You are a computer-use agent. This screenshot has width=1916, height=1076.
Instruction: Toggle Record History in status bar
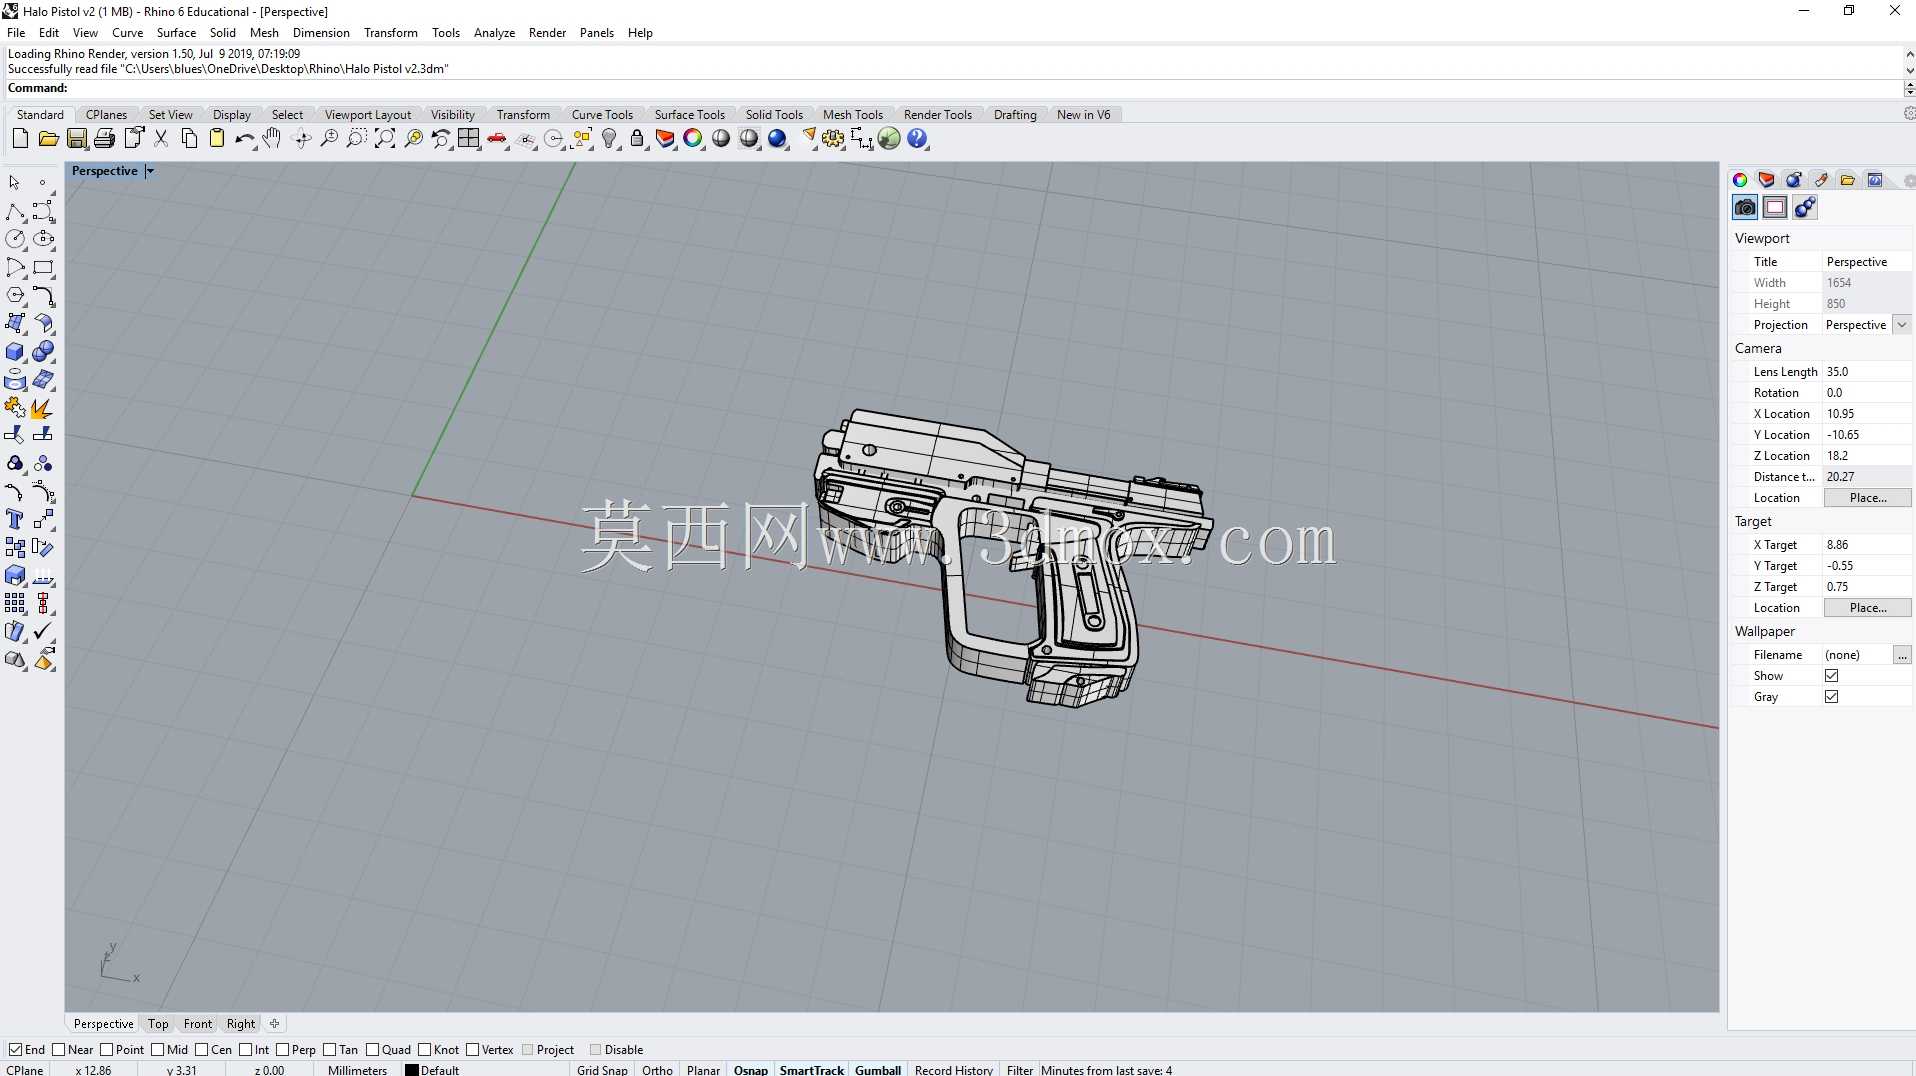(953, 1069)
